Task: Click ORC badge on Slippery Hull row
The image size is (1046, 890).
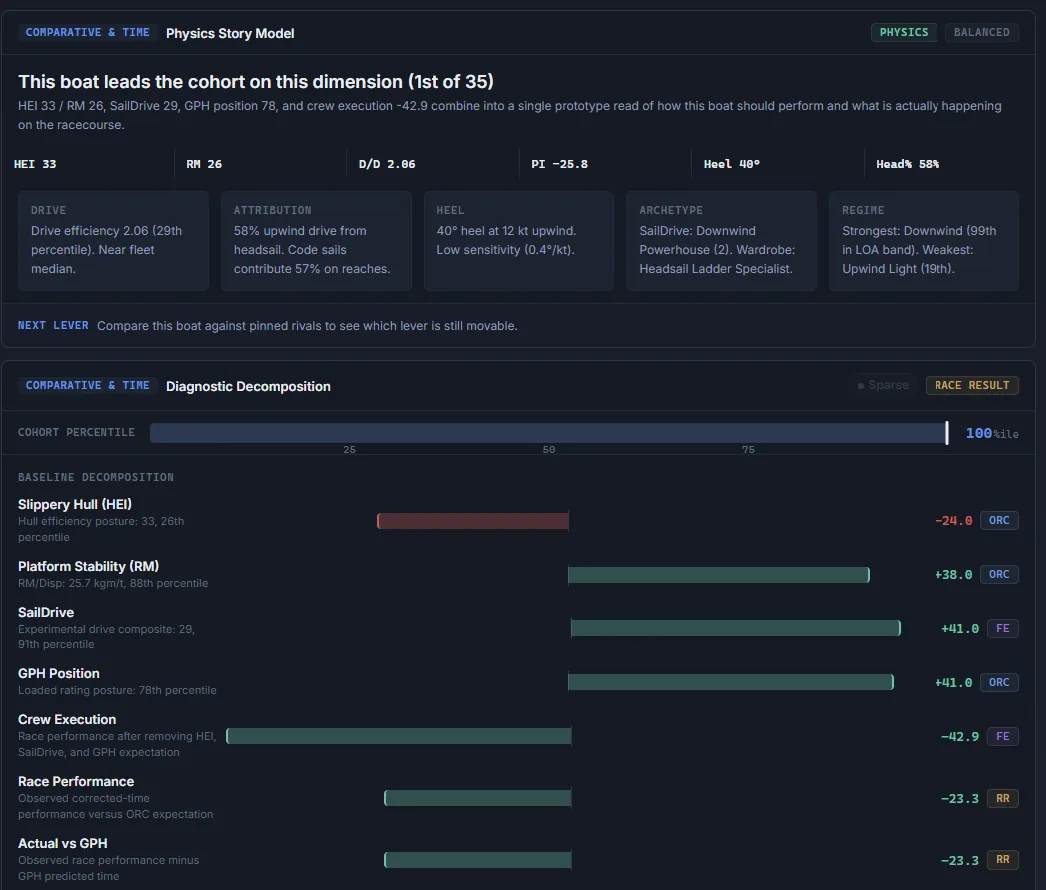Action: coord(999,520)
